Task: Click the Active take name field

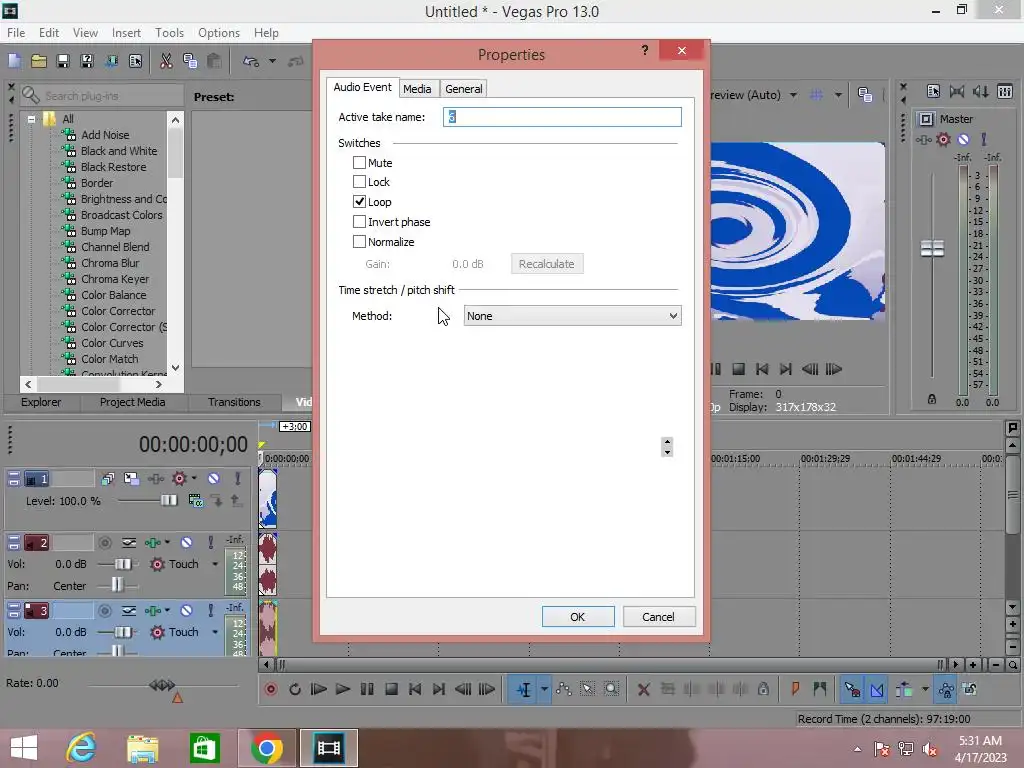Action: tap(562, 117)
